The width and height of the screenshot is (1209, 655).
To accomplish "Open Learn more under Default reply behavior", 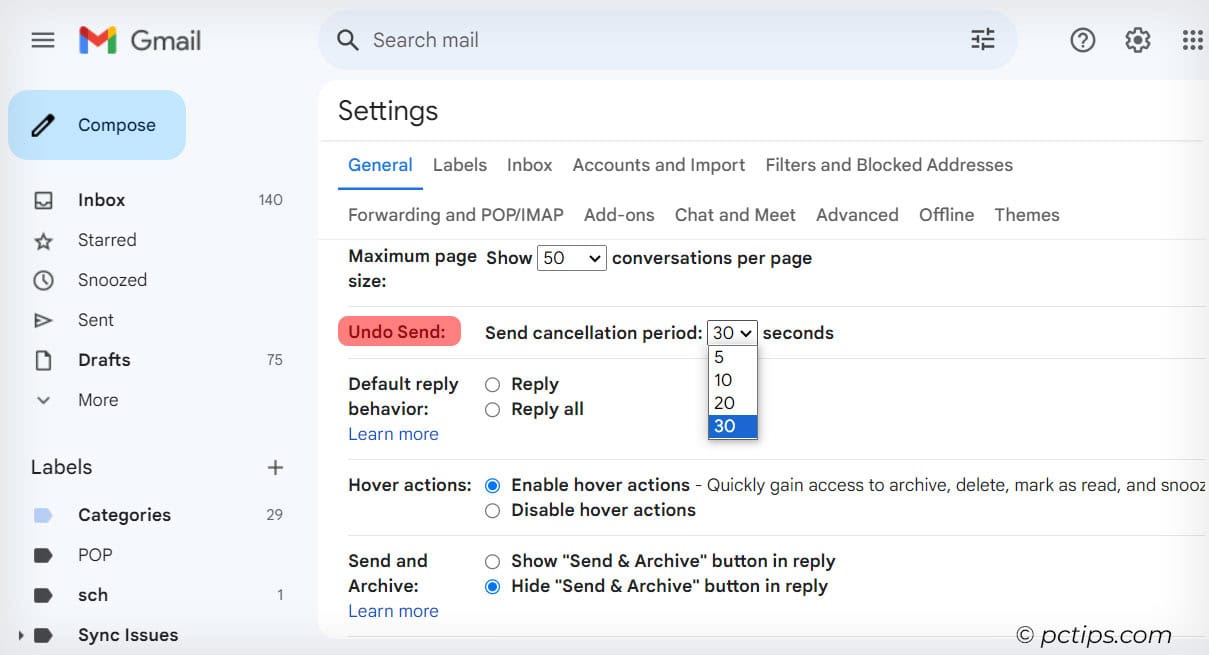I will [x=393, y=434].
